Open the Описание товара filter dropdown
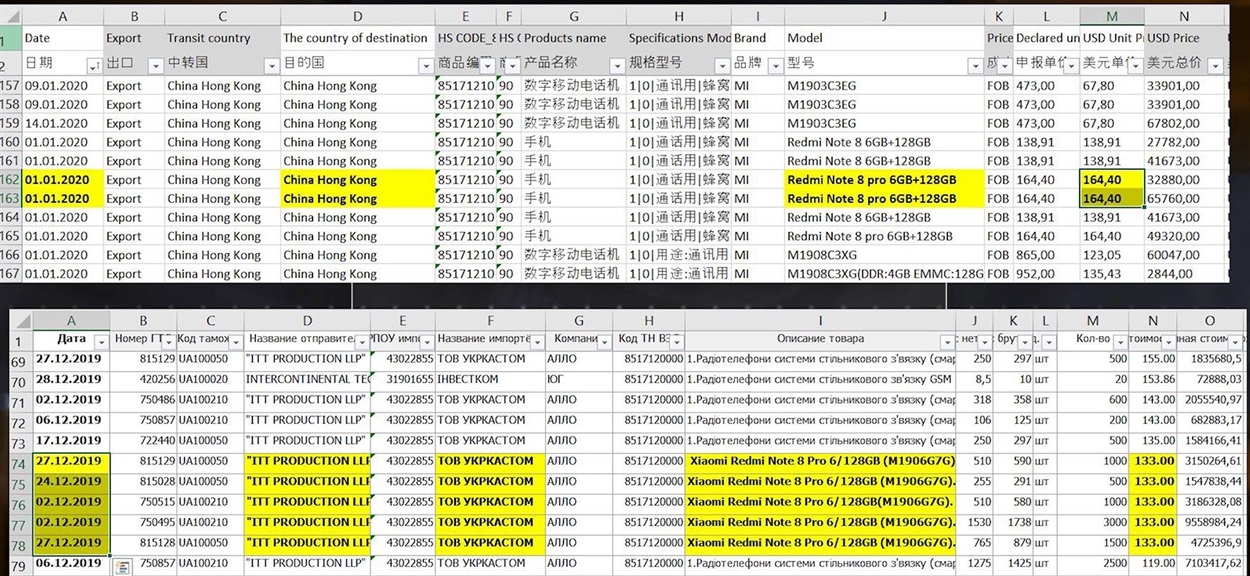Screen dimensions: 1250x576 click(947, 340)
